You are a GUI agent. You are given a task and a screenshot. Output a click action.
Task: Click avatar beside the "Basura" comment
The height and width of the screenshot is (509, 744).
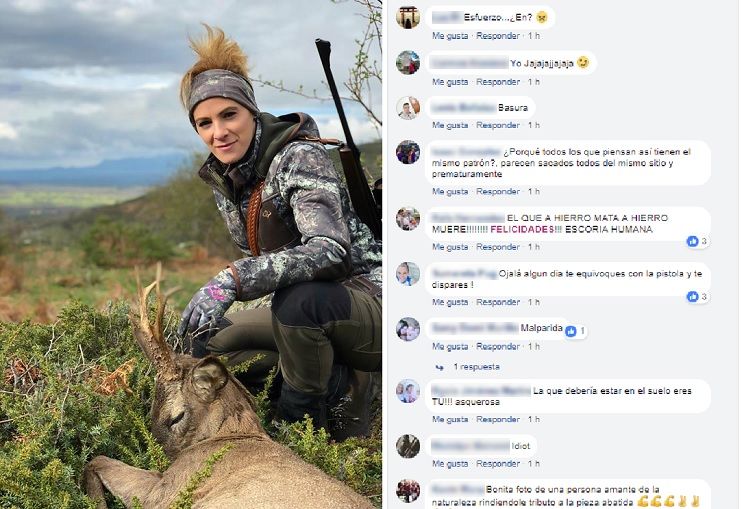pyautogui.click(x=408, y=108)
